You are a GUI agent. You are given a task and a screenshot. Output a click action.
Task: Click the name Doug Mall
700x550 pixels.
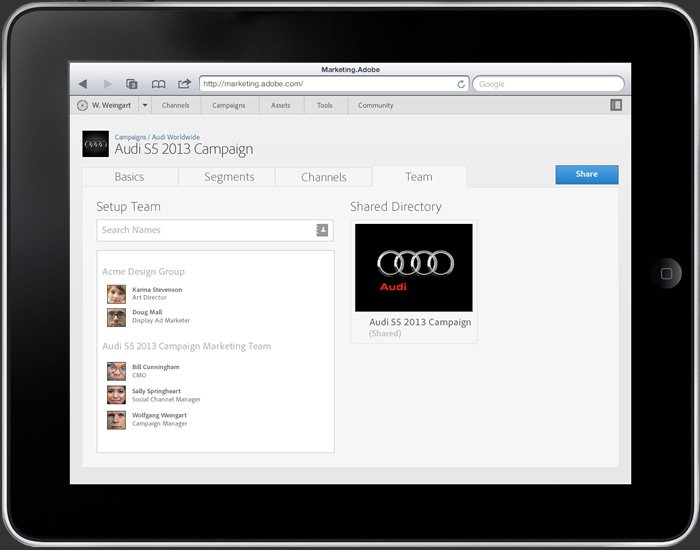(x=147, y=312)
